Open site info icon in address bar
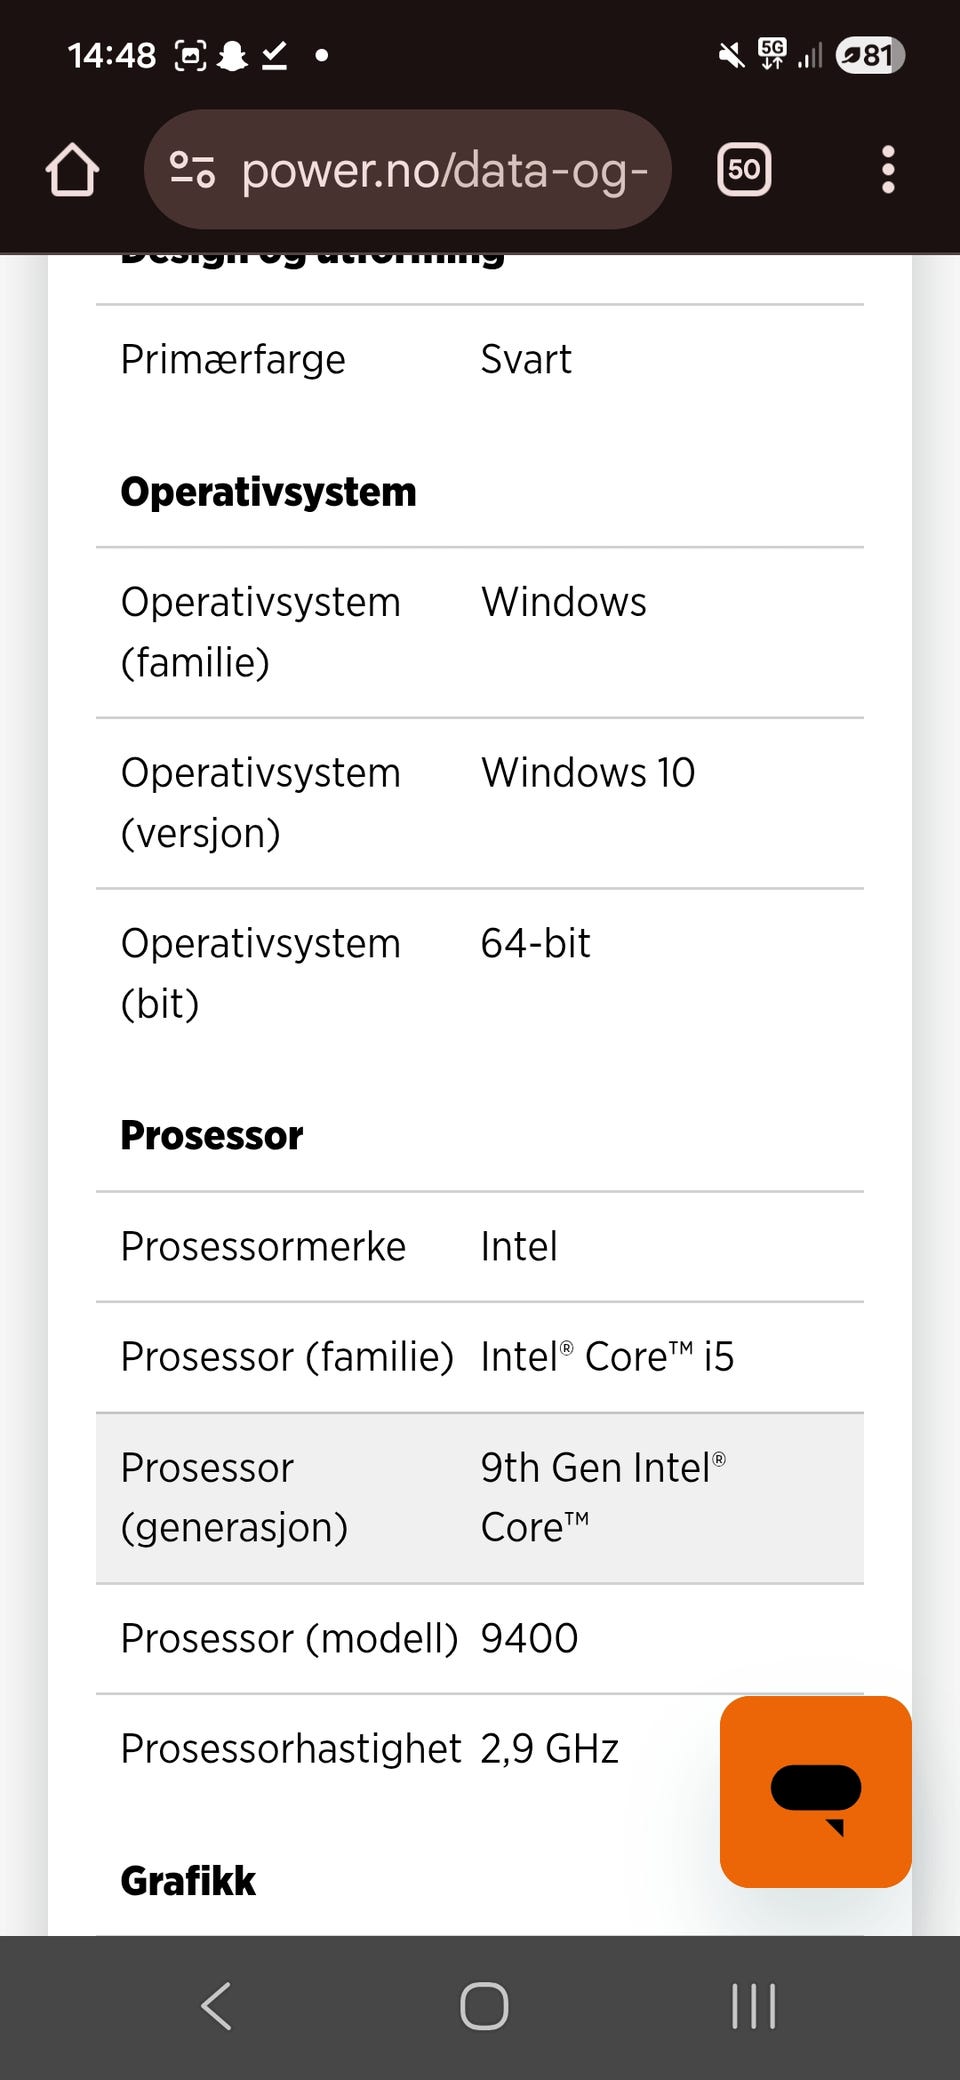Image resolution: width=960 pixels, height=2080 pixels. click(x=192, y=170)
